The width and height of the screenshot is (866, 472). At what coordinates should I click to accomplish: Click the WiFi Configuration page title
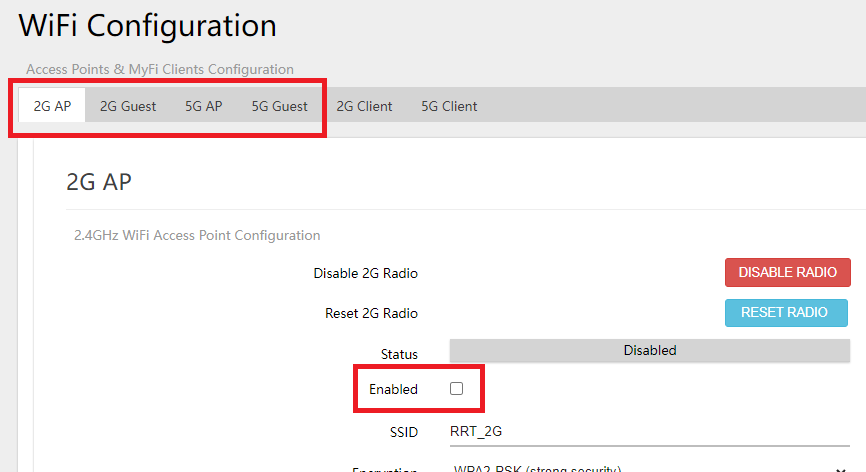tap(148, 26)
